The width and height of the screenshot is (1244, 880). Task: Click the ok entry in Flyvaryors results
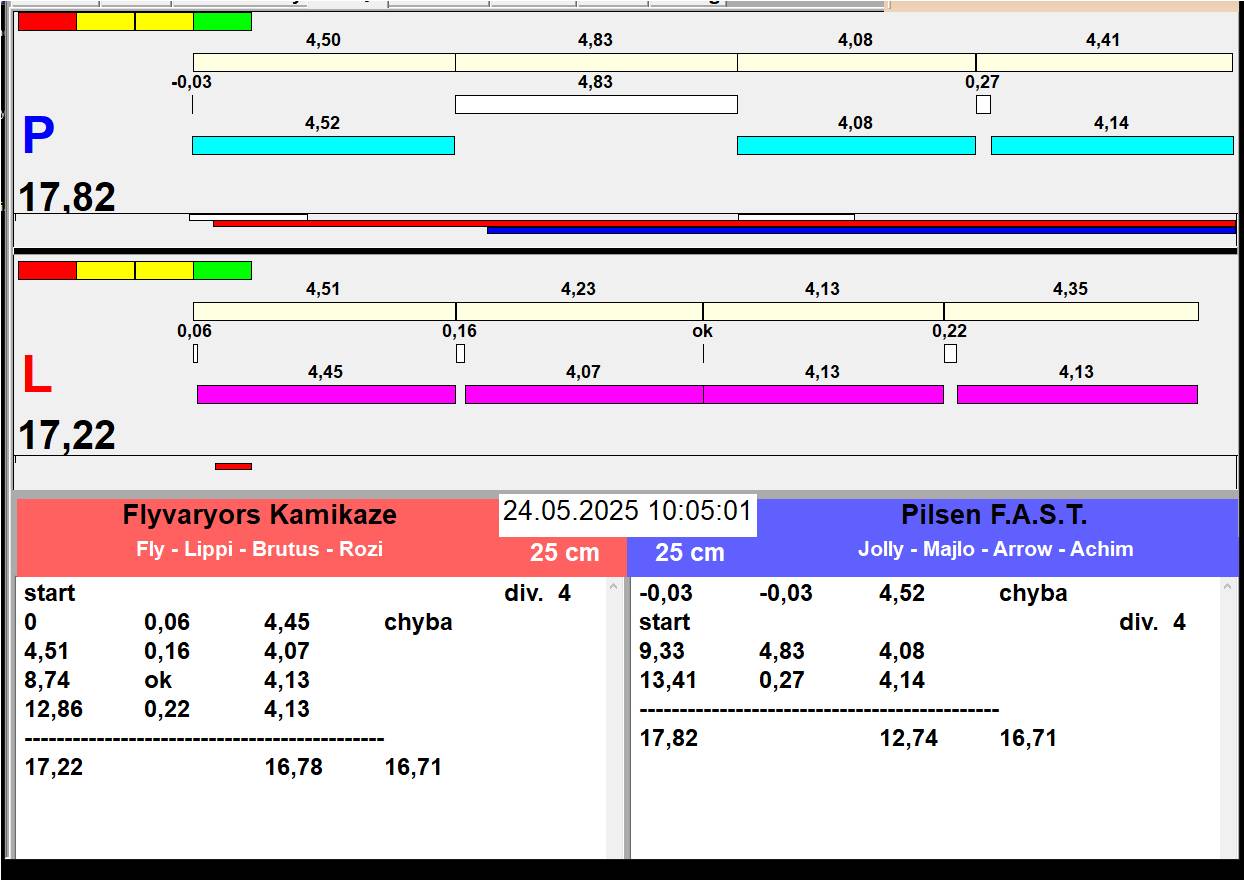coord(158,680)
